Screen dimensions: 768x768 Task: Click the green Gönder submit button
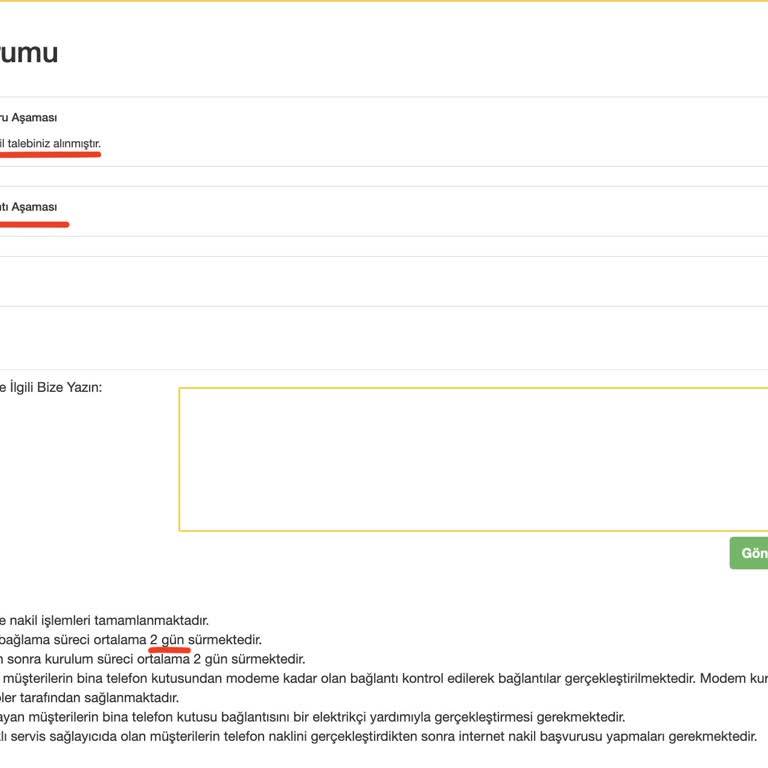point(749,553)
